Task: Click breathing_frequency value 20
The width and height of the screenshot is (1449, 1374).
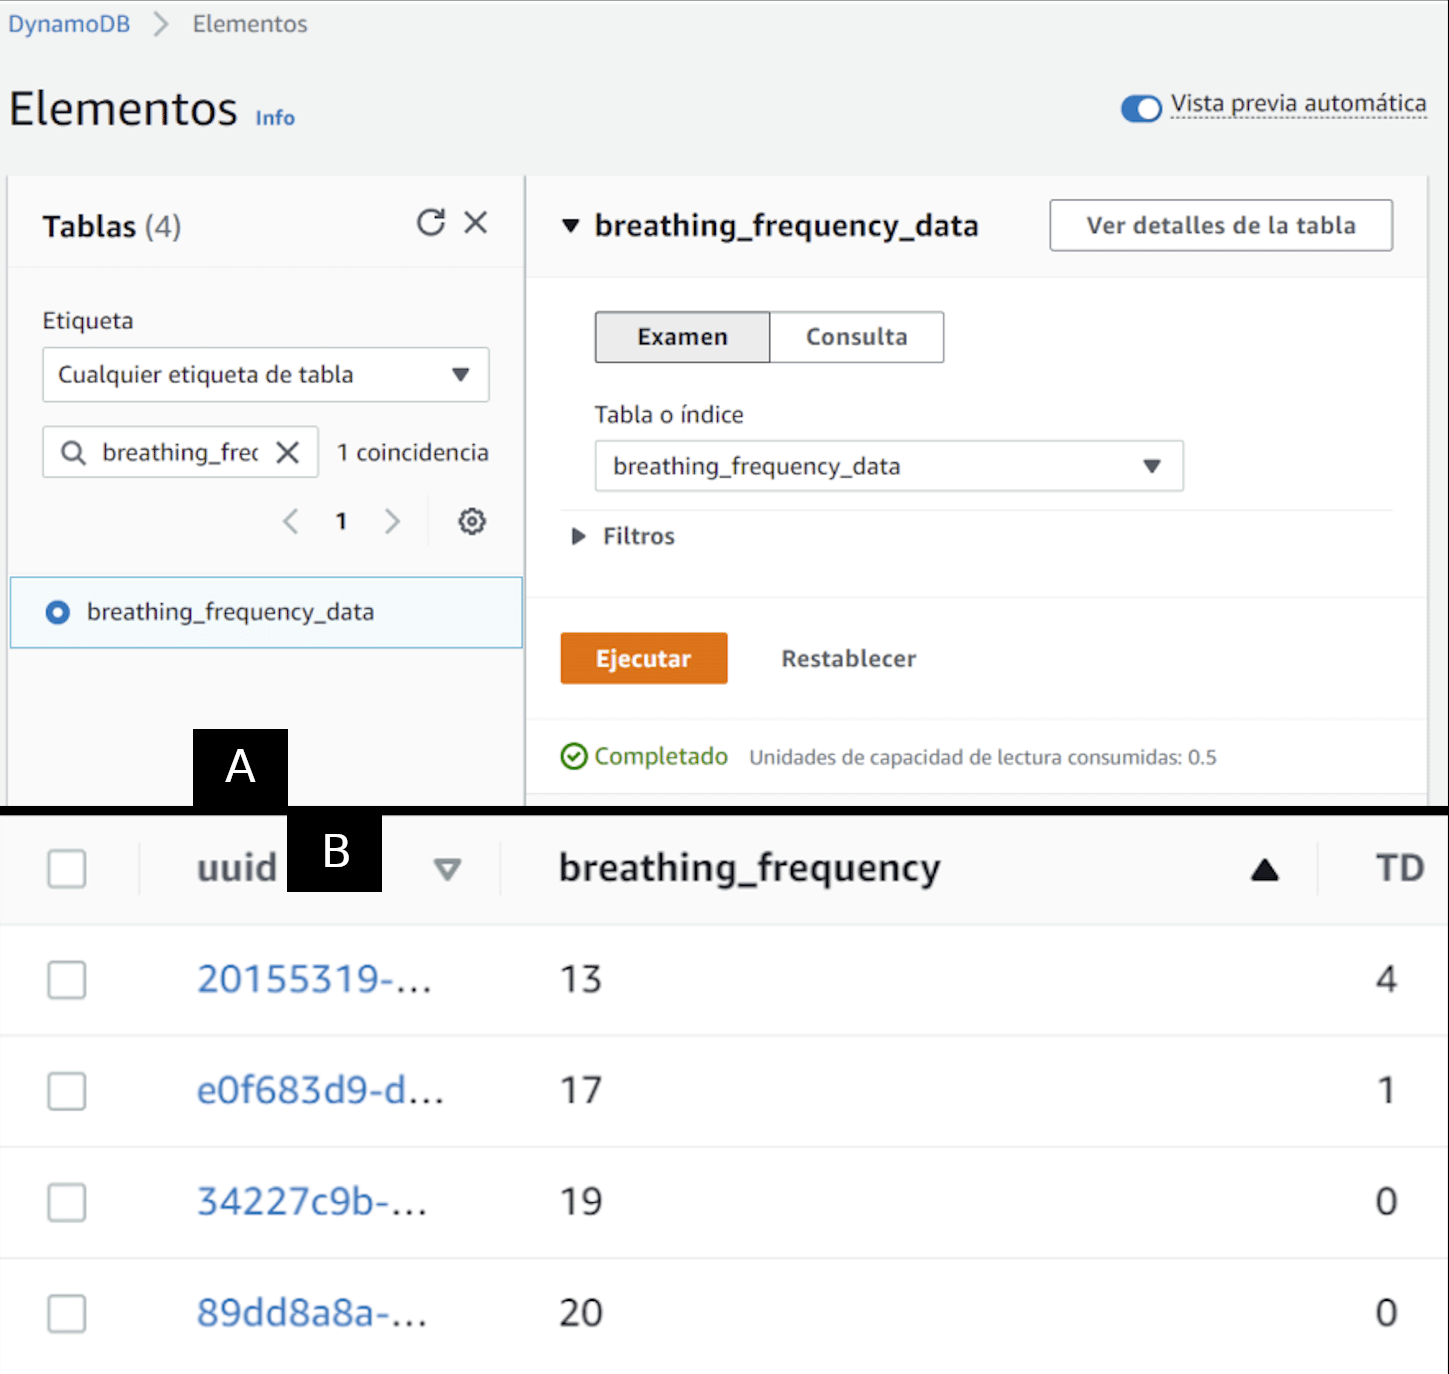Action: (x=581, y=1312)
